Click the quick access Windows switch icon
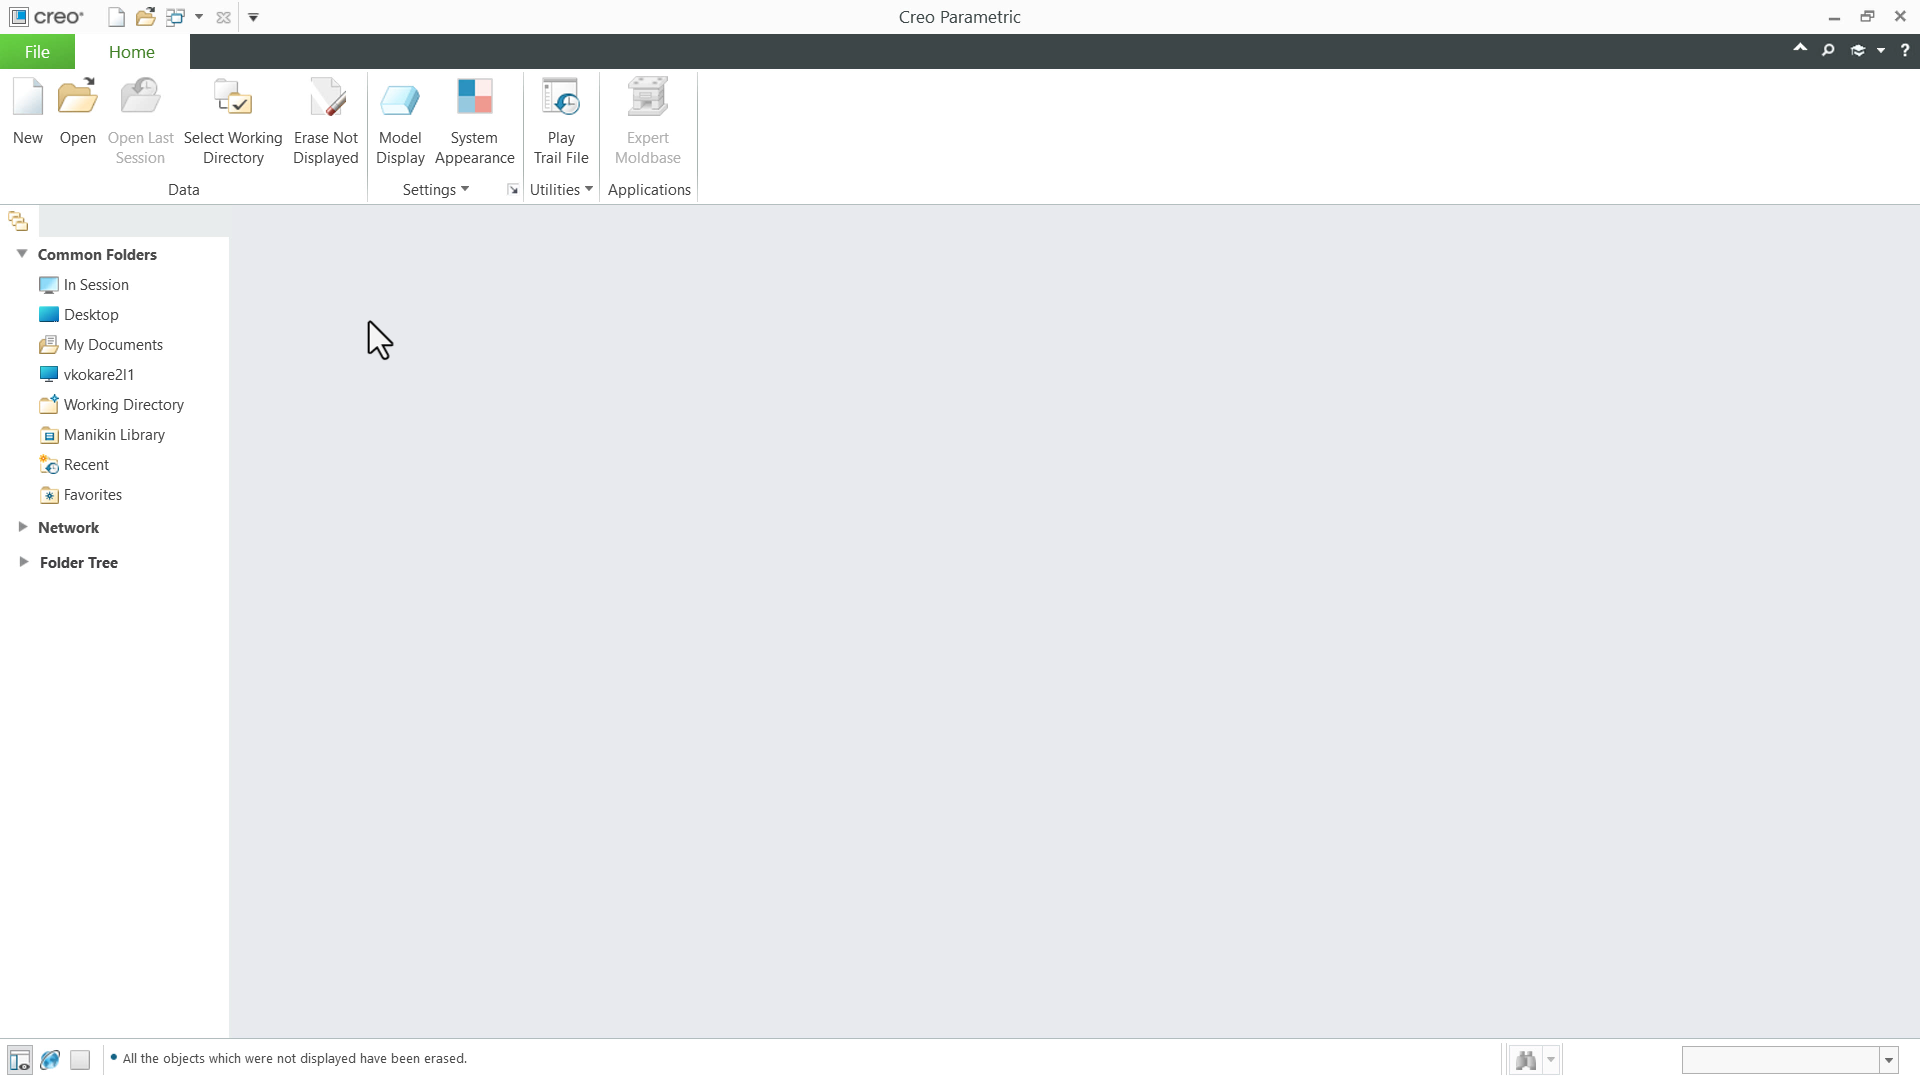The height and width of the screenshot is (1080, 1920). point(176,17)
